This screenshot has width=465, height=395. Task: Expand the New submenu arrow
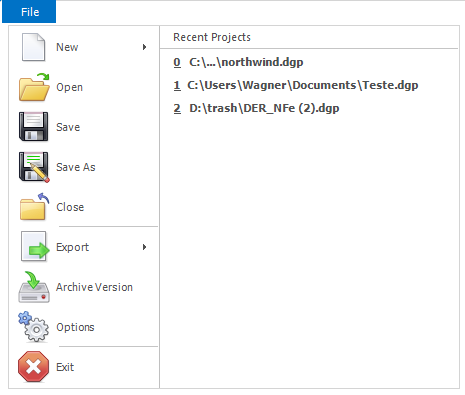point(144,47)
